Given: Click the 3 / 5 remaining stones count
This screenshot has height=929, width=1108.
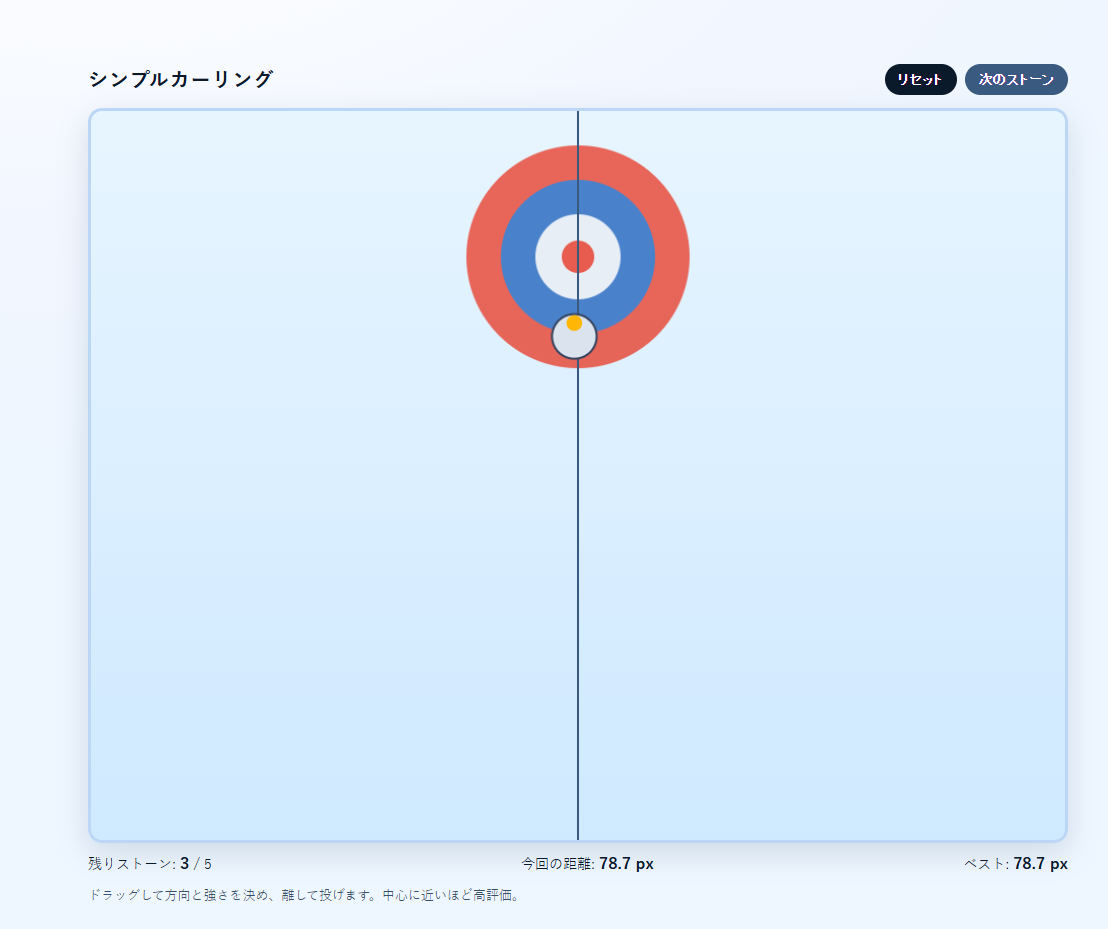Looking at the screenshot, I should pyautogui.click(x=196, y=864).
